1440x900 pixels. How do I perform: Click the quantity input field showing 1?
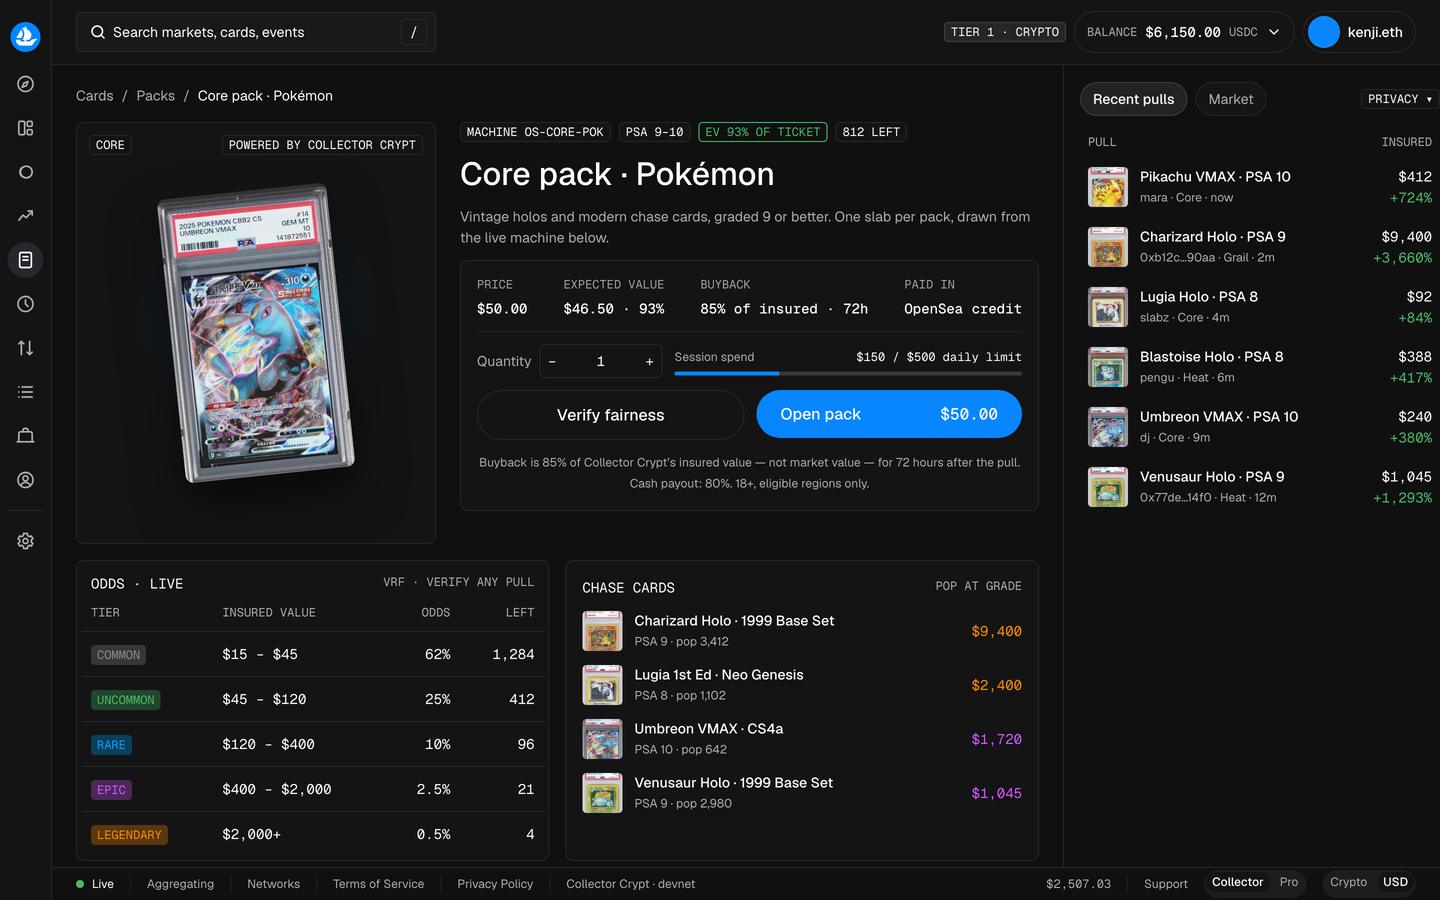coord(600,361)
